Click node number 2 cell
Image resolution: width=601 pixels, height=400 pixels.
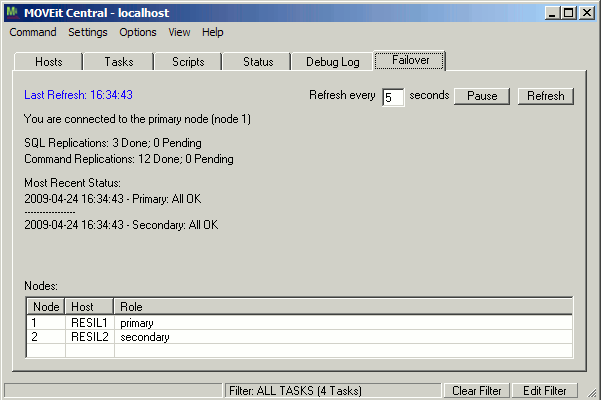coord(46,337)
